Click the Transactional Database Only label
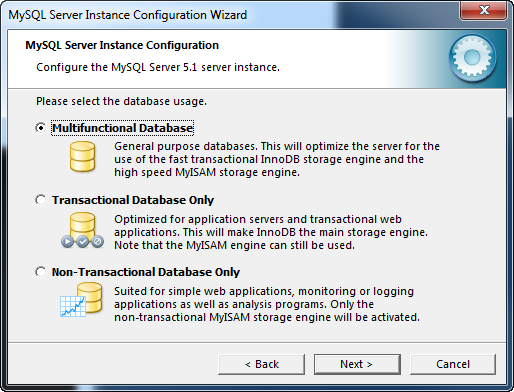The image size is (514, 392). tap(133, 200)
